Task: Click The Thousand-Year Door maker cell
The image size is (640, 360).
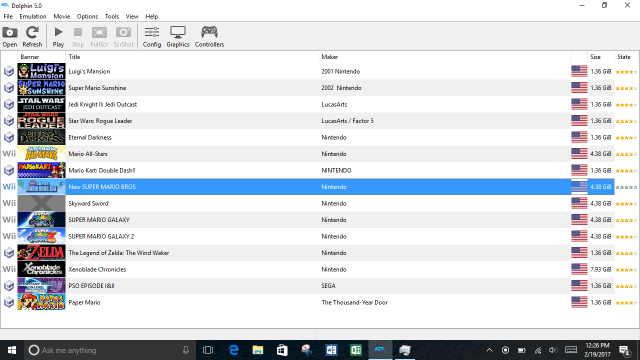Action: tap(354, 302)
